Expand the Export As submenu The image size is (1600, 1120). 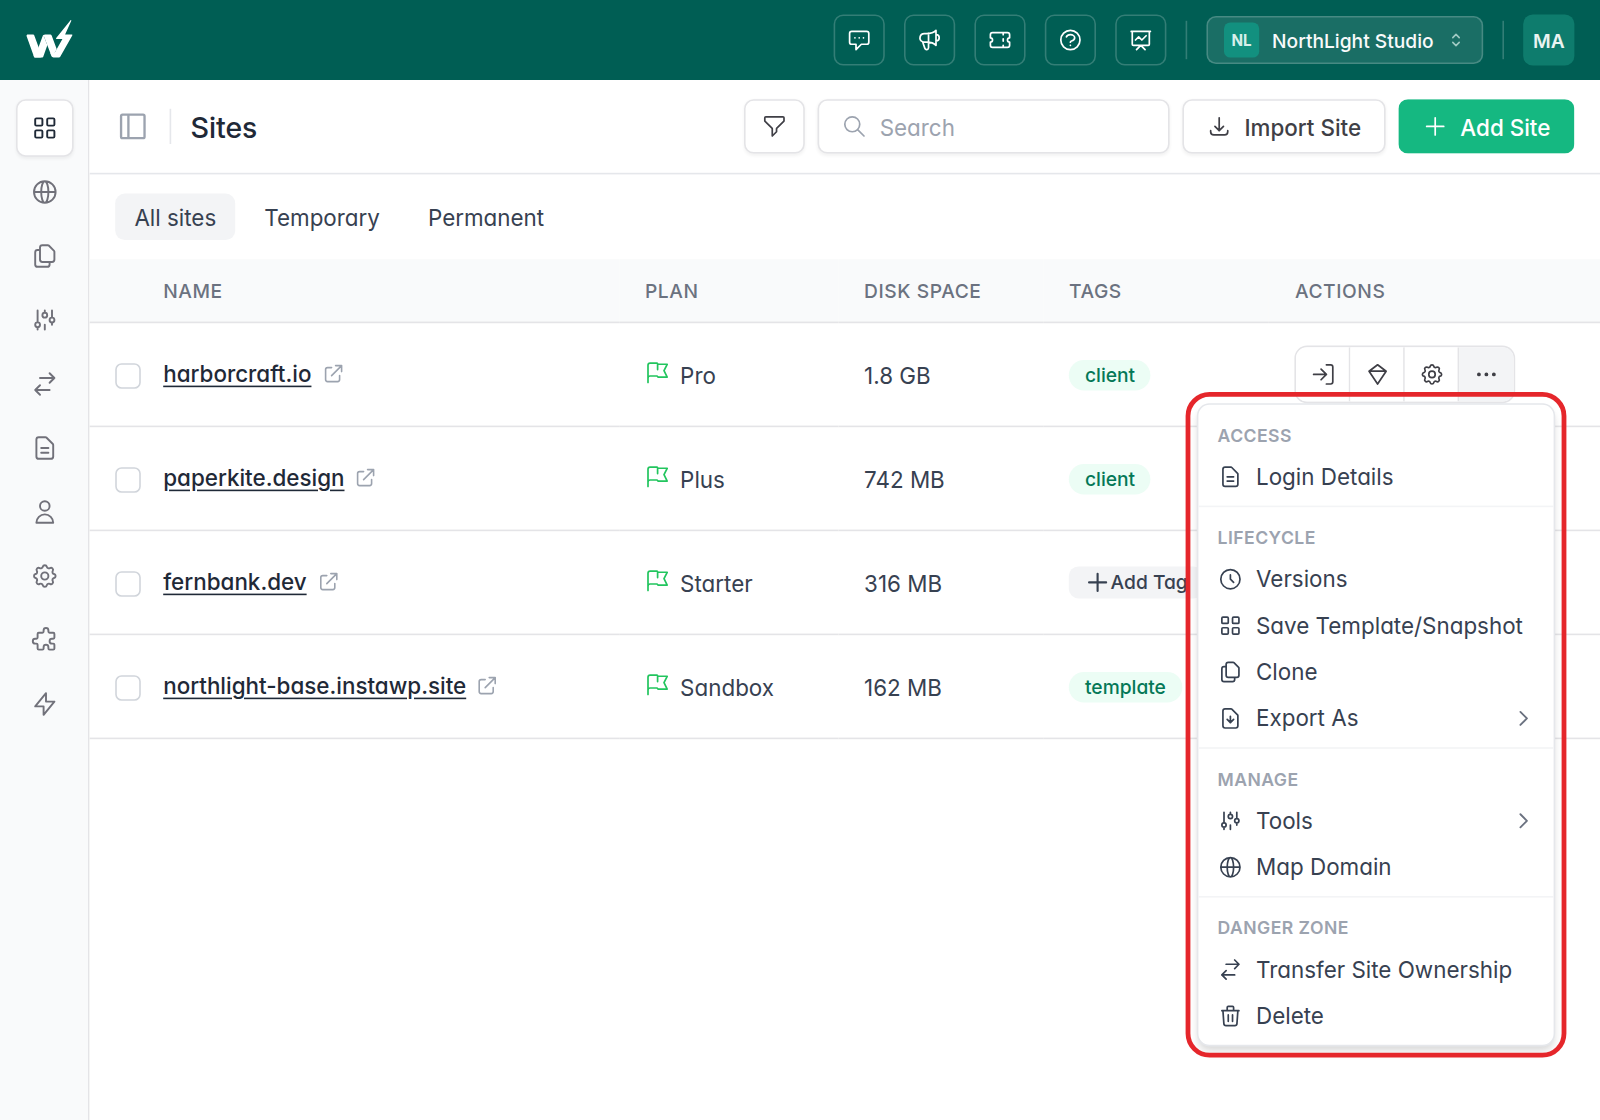tap(1375, 718)
